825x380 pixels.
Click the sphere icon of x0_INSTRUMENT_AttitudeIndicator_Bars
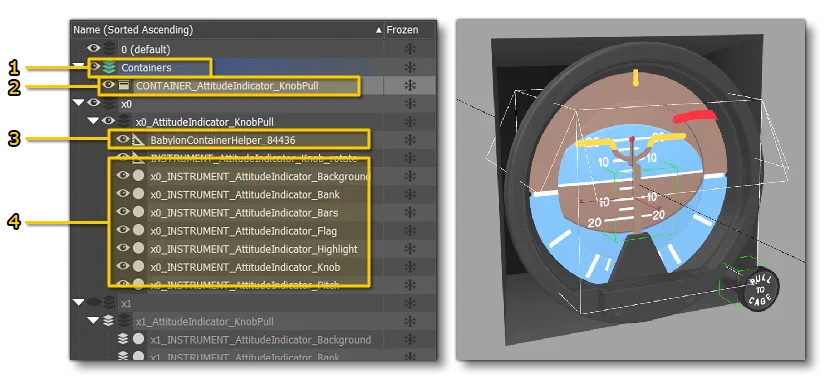(x=138, y=213)
